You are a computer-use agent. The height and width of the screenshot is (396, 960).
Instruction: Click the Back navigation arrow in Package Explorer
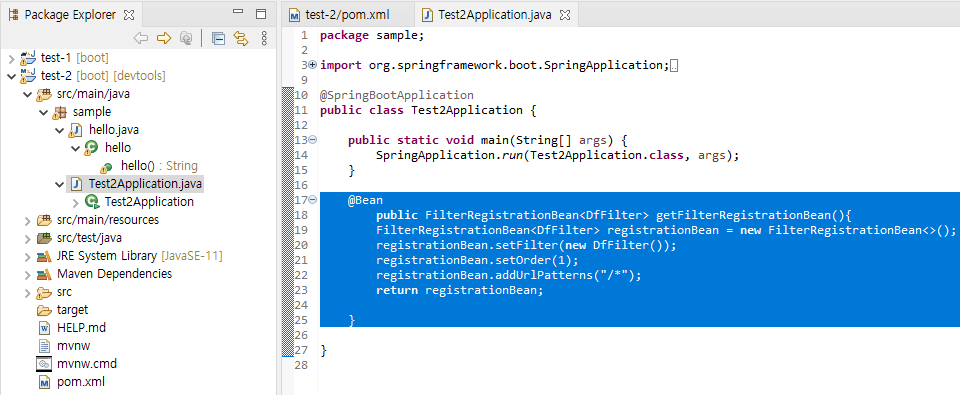141,39
